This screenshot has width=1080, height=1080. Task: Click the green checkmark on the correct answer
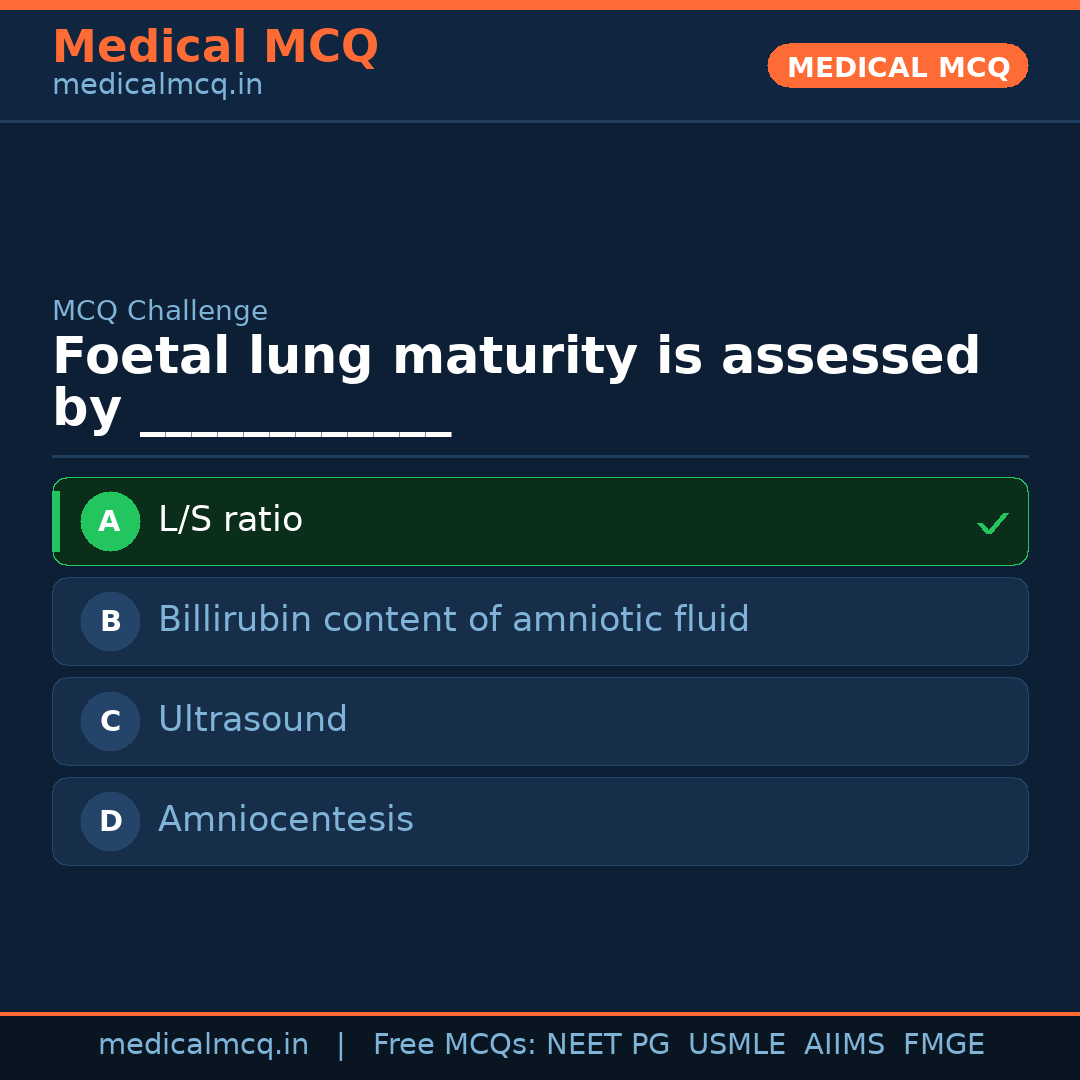992,523
